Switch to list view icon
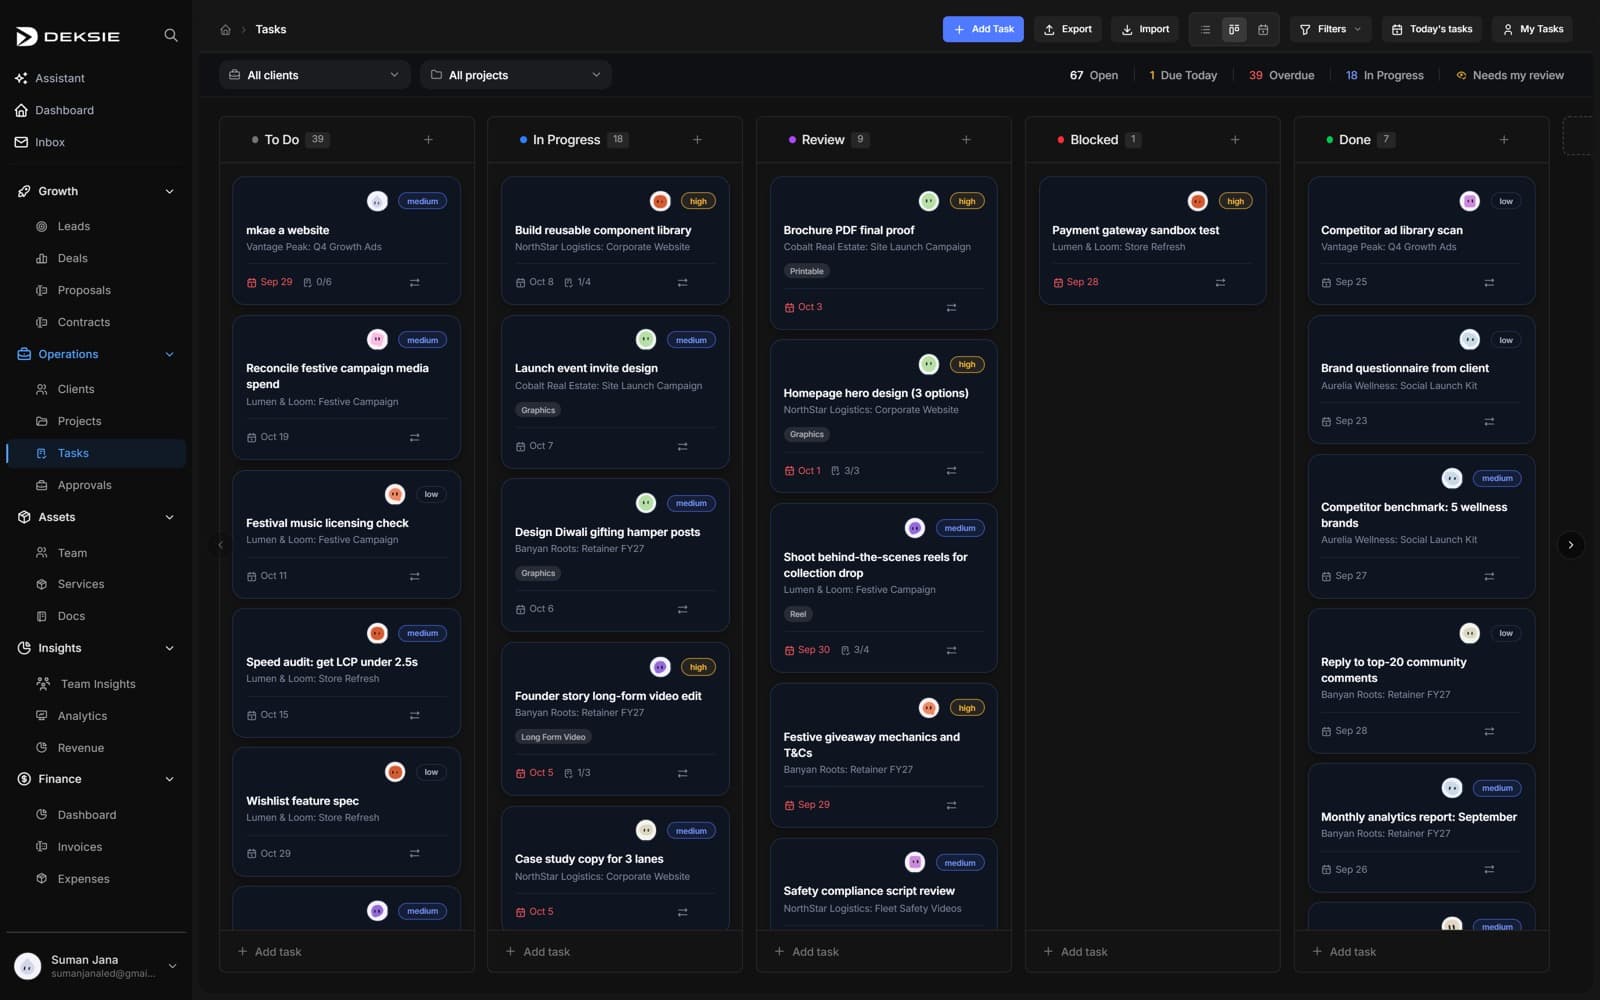Viewport: 1600px width, 1000px height. [x=1205, y=29]
